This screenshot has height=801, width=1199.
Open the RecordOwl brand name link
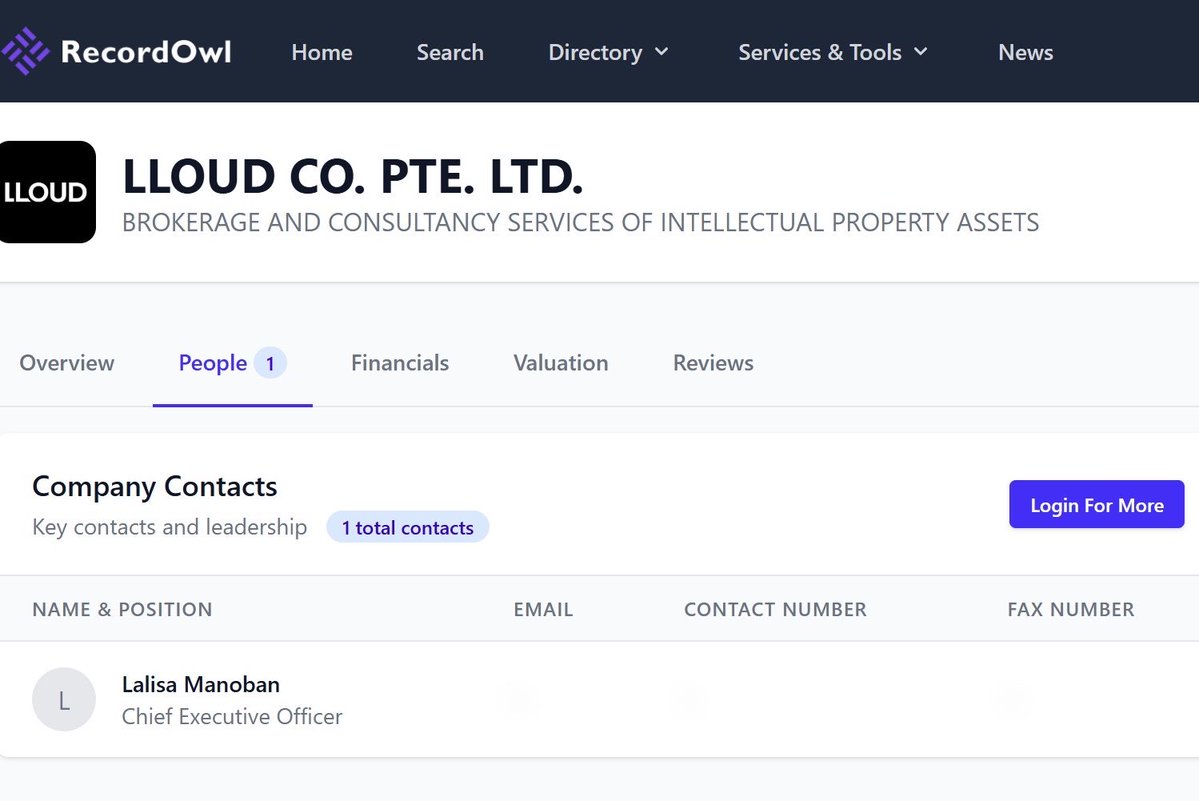click(145, 52)
